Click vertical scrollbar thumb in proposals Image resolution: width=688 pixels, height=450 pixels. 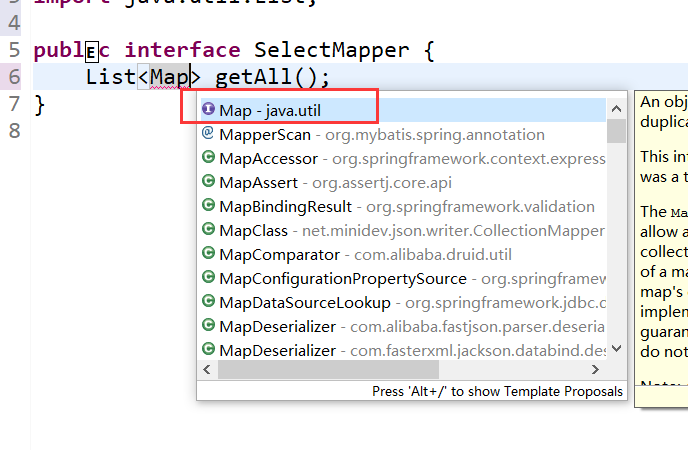tap(616, 131)
